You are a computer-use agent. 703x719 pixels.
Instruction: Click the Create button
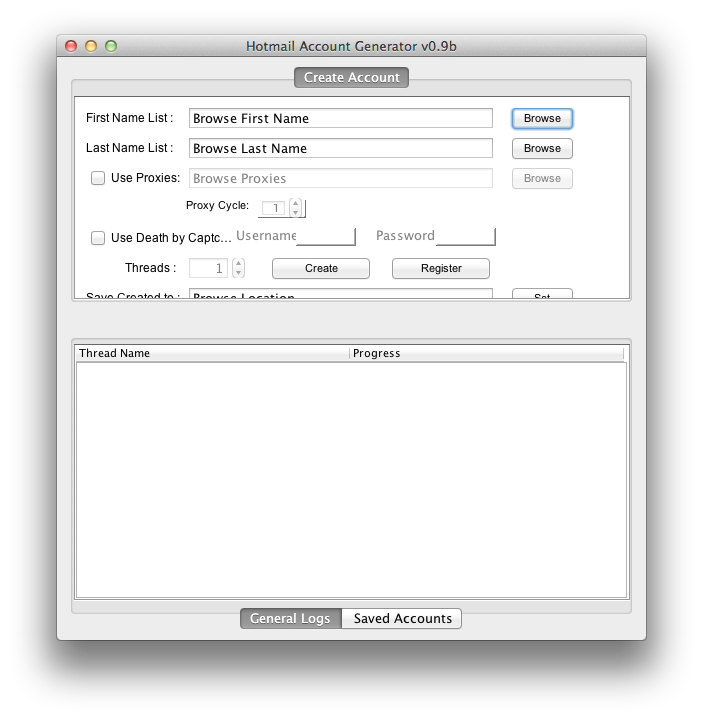(321, 268)
